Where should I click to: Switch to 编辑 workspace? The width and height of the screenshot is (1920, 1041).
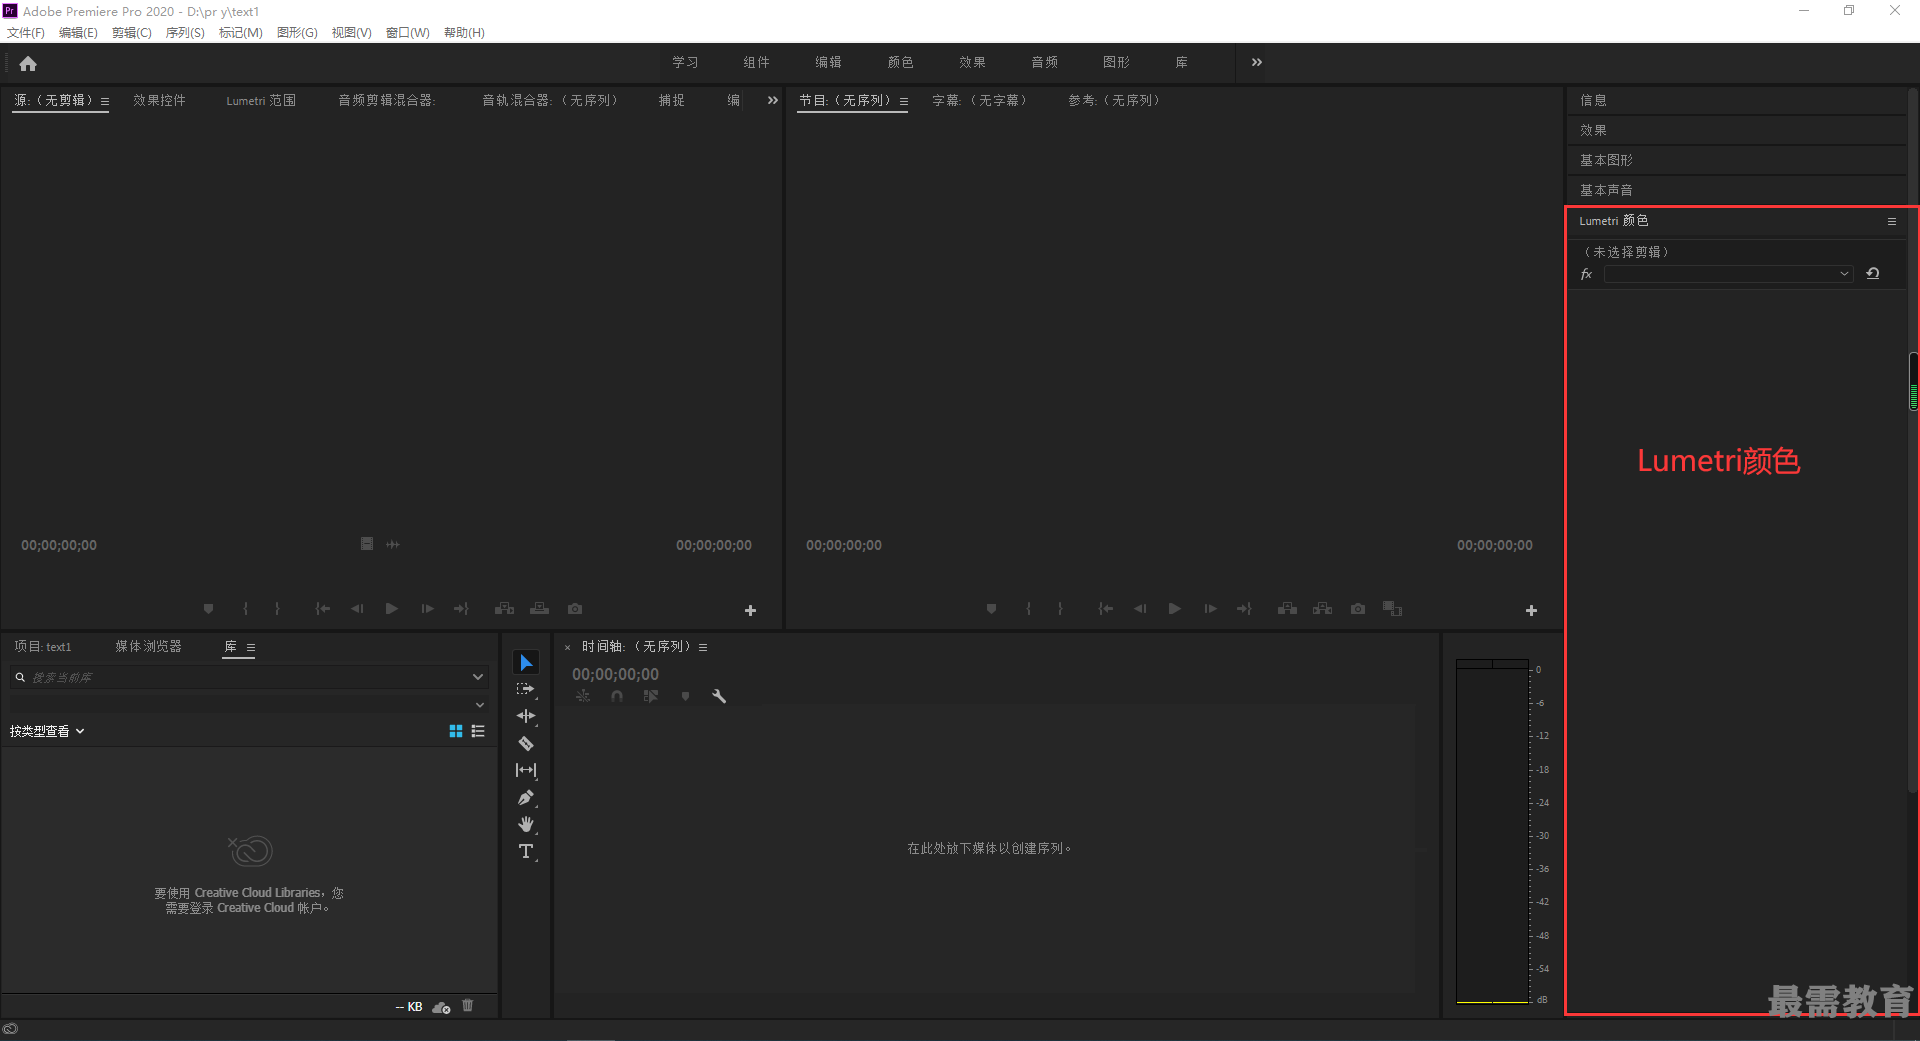click(x=828, y=62)
